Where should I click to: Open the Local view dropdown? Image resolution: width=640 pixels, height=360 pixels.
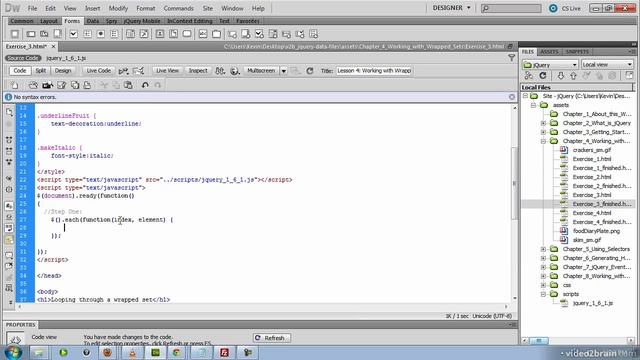click(607, 65)
